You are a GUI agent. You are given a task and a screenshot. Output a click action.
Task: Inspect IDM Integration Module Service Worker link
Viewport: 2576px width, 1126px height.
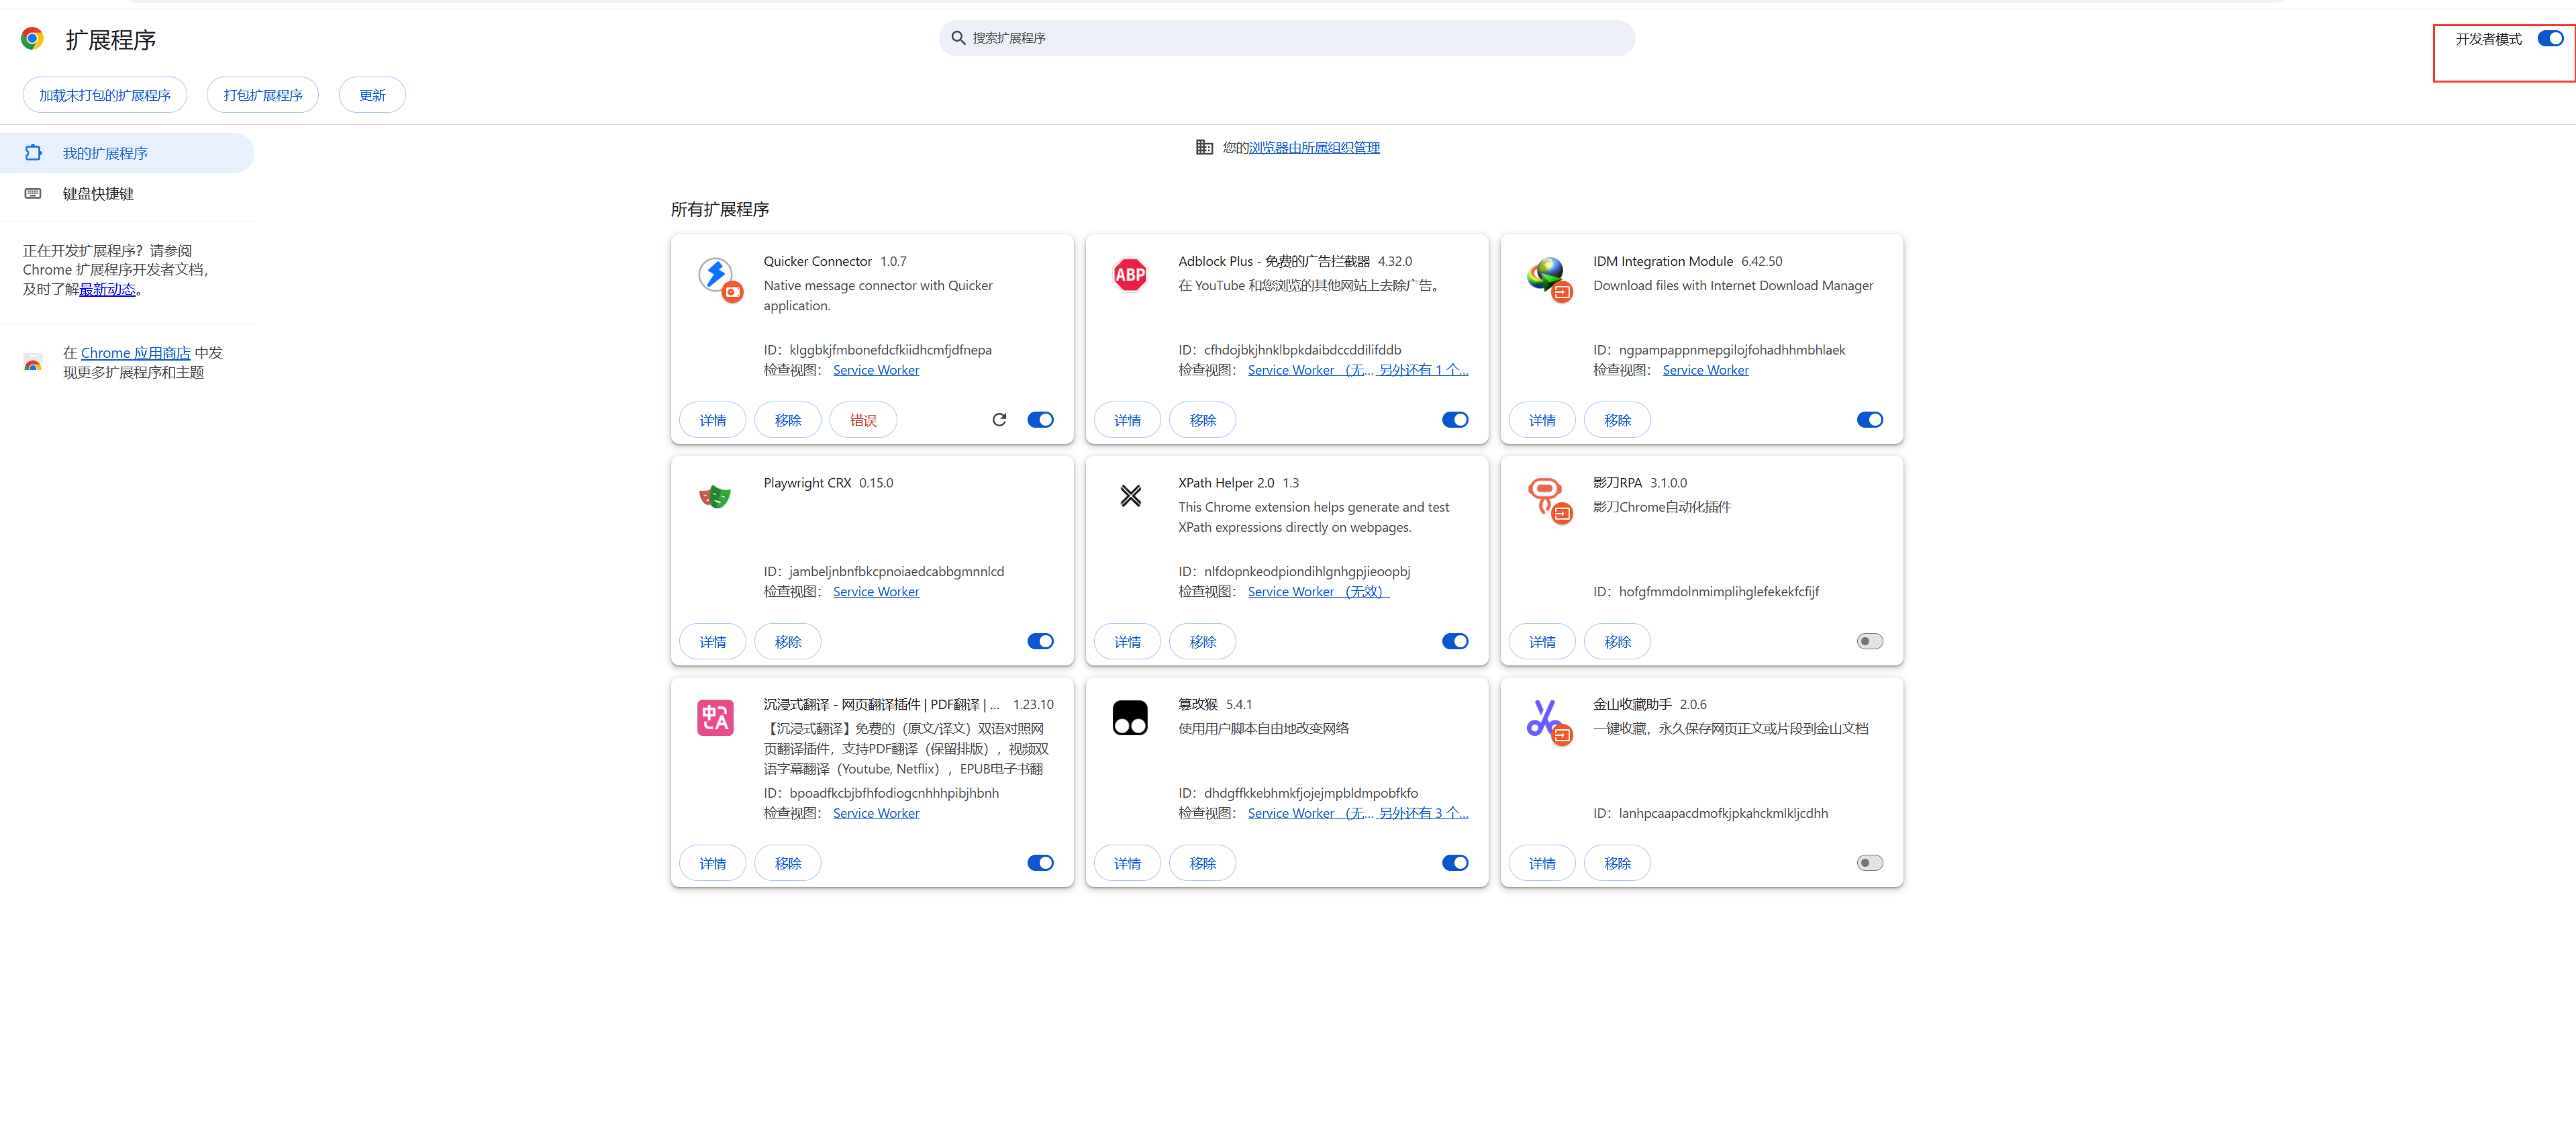(1706, 370)
